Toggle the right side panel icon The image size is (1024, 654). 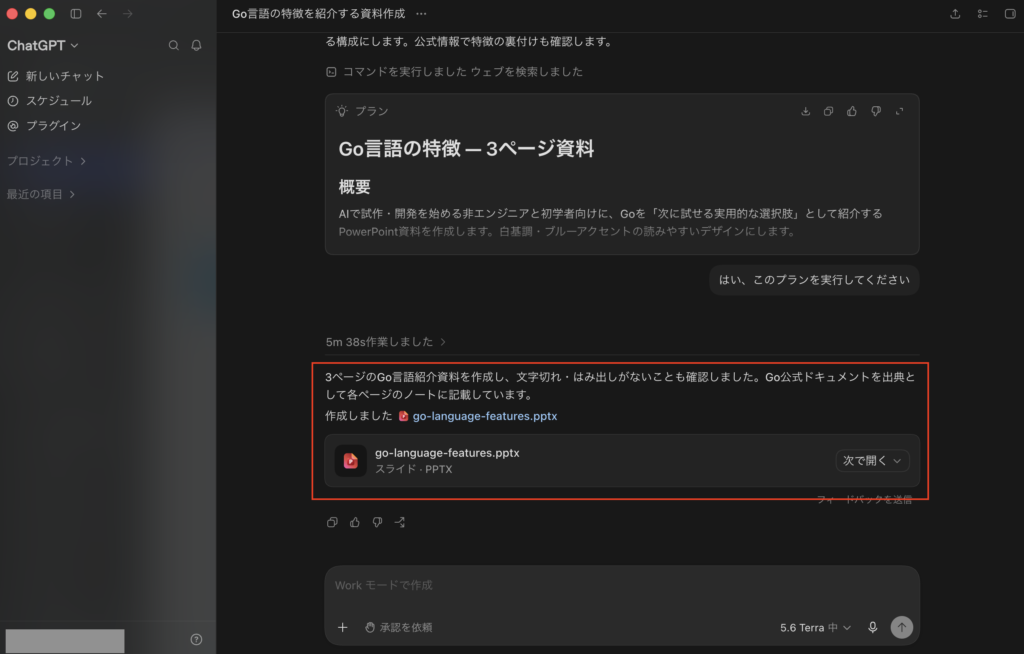coord(1010,13)
